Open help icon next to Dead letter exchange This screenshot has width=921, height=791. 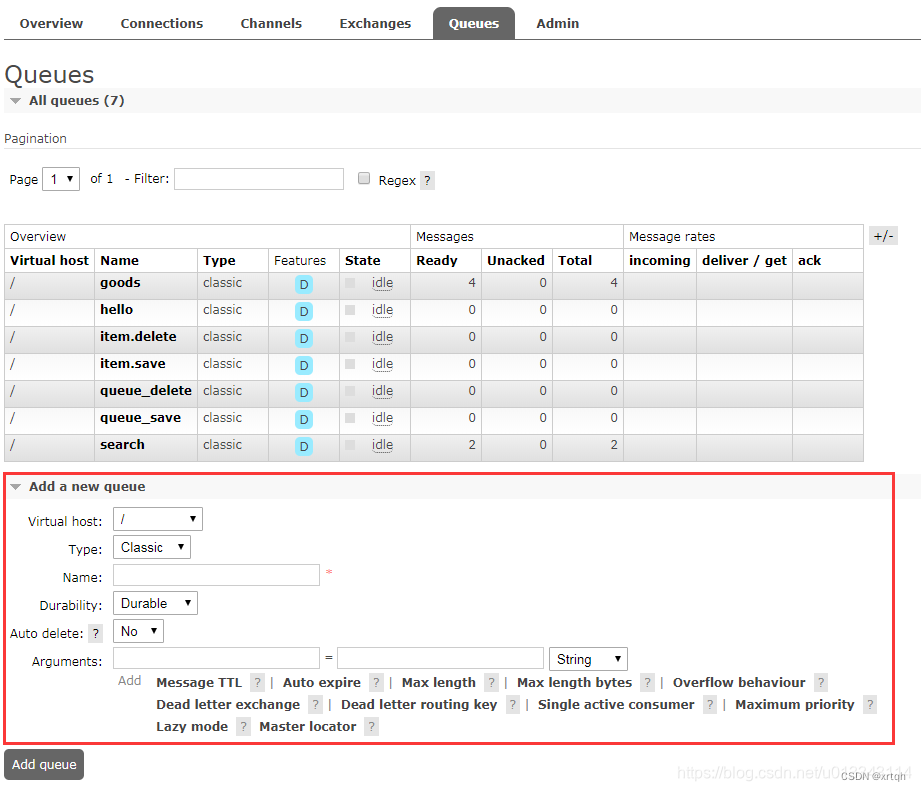coord(315,704)
